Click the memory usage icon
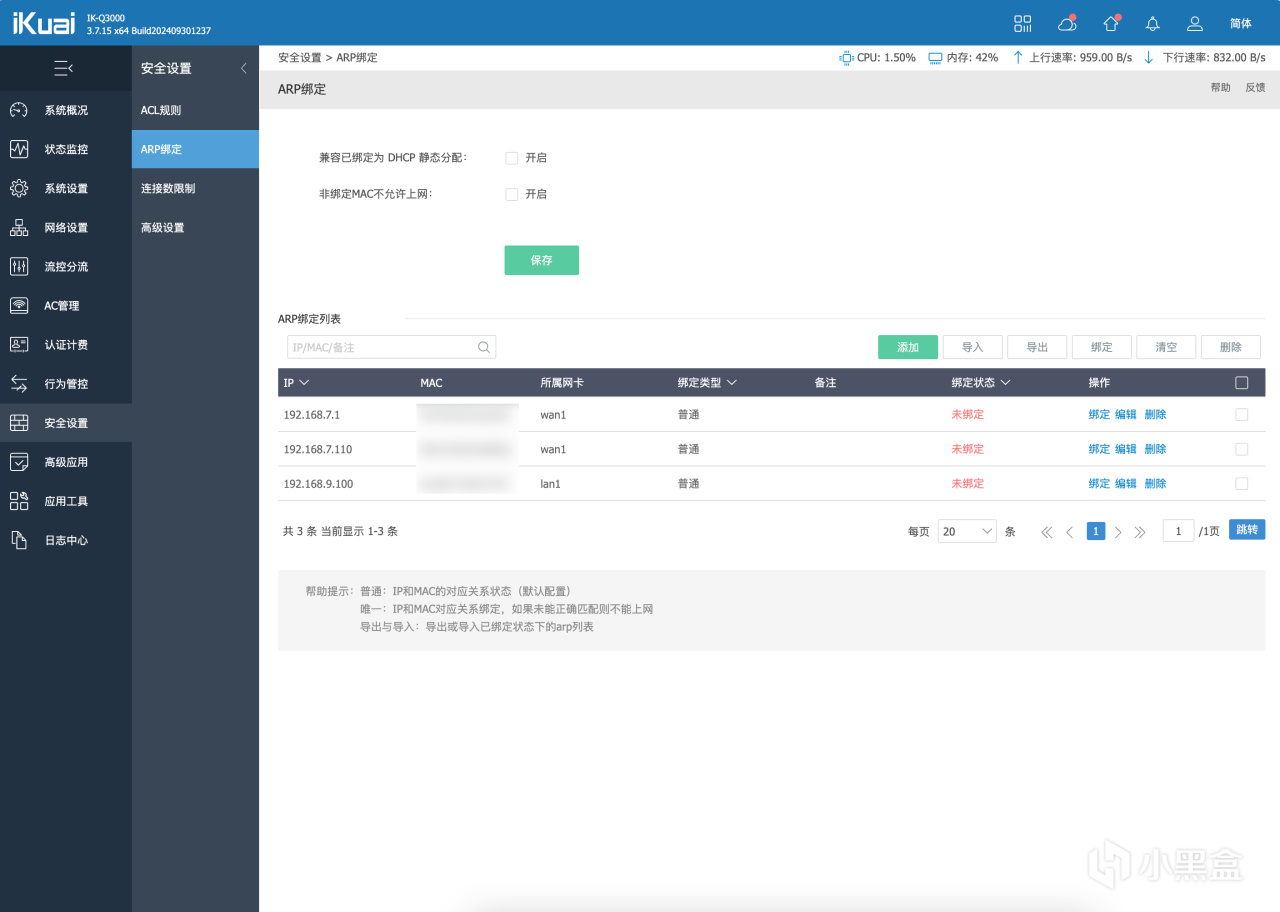This screenshot has height=912, width=1280. [x=935, y=58]
